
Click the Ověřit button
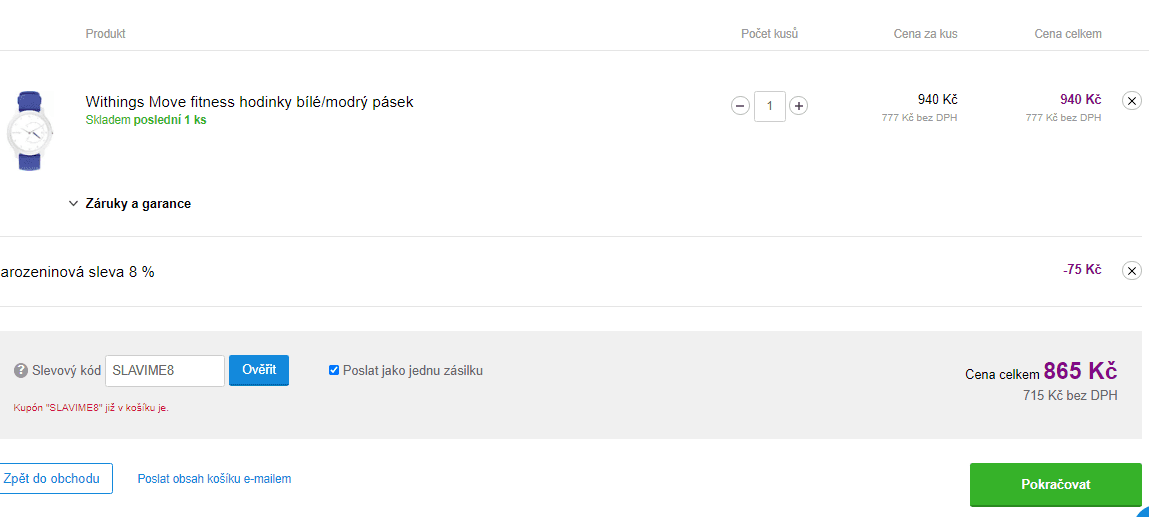point(259,370)
